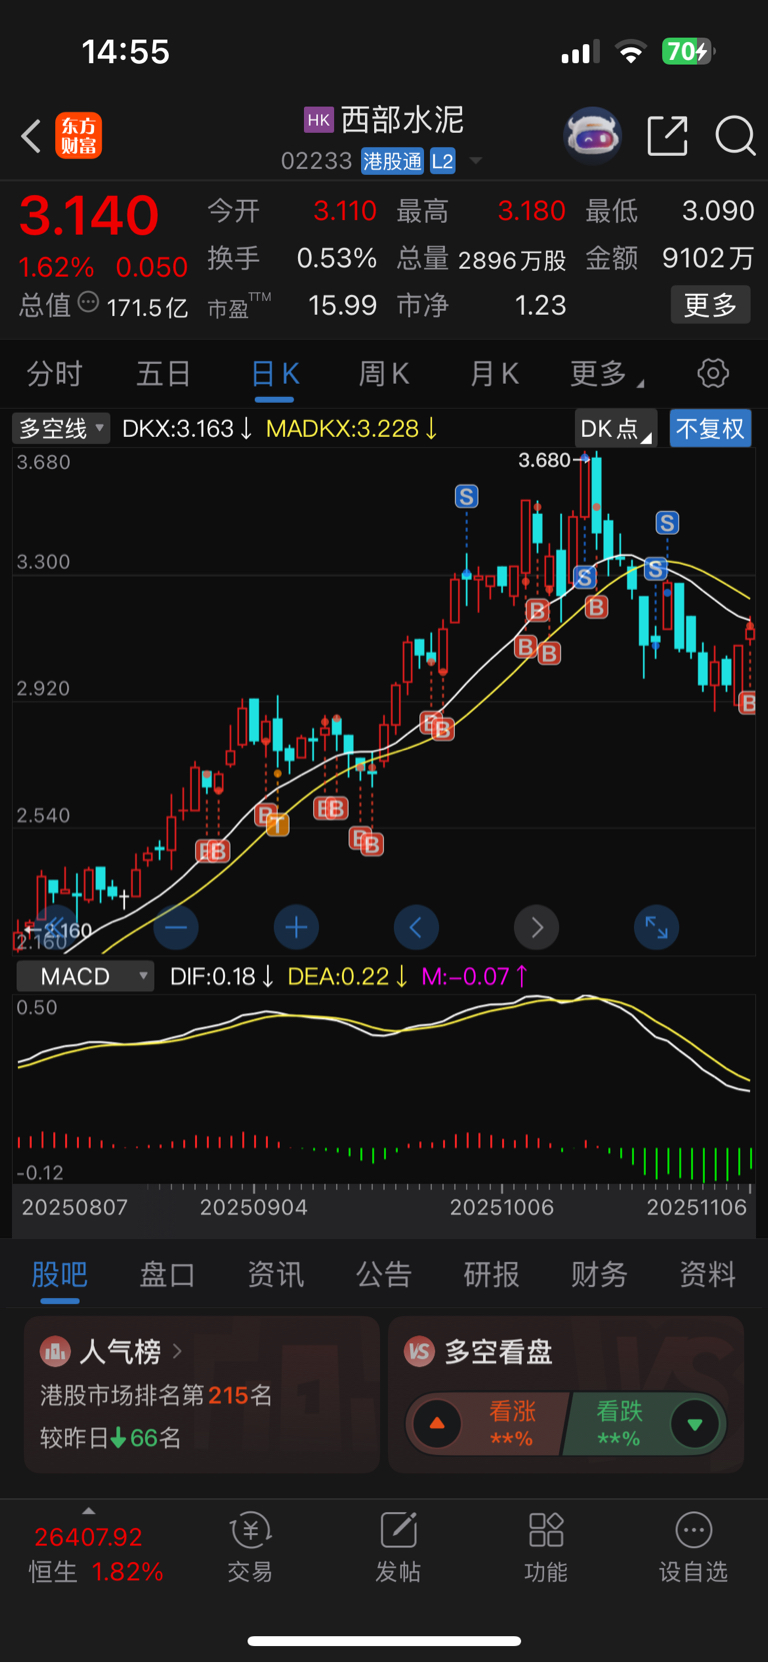The image size is (768, 1663).
Task: Tap 较昨日 66名 ranking change
Action: coord(110,1438)
